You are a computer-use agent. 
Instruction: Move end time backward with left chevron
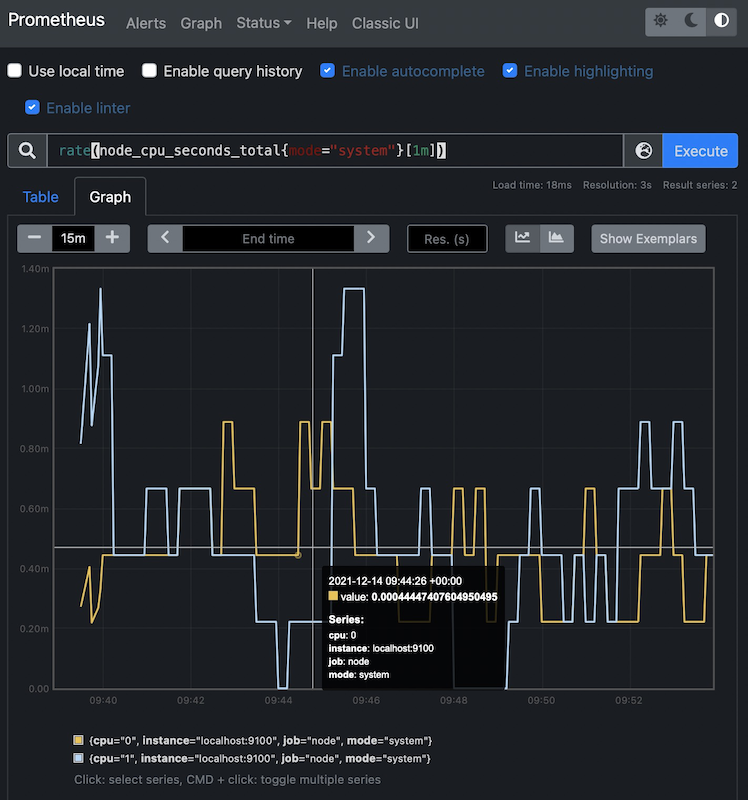coord(165,238)
